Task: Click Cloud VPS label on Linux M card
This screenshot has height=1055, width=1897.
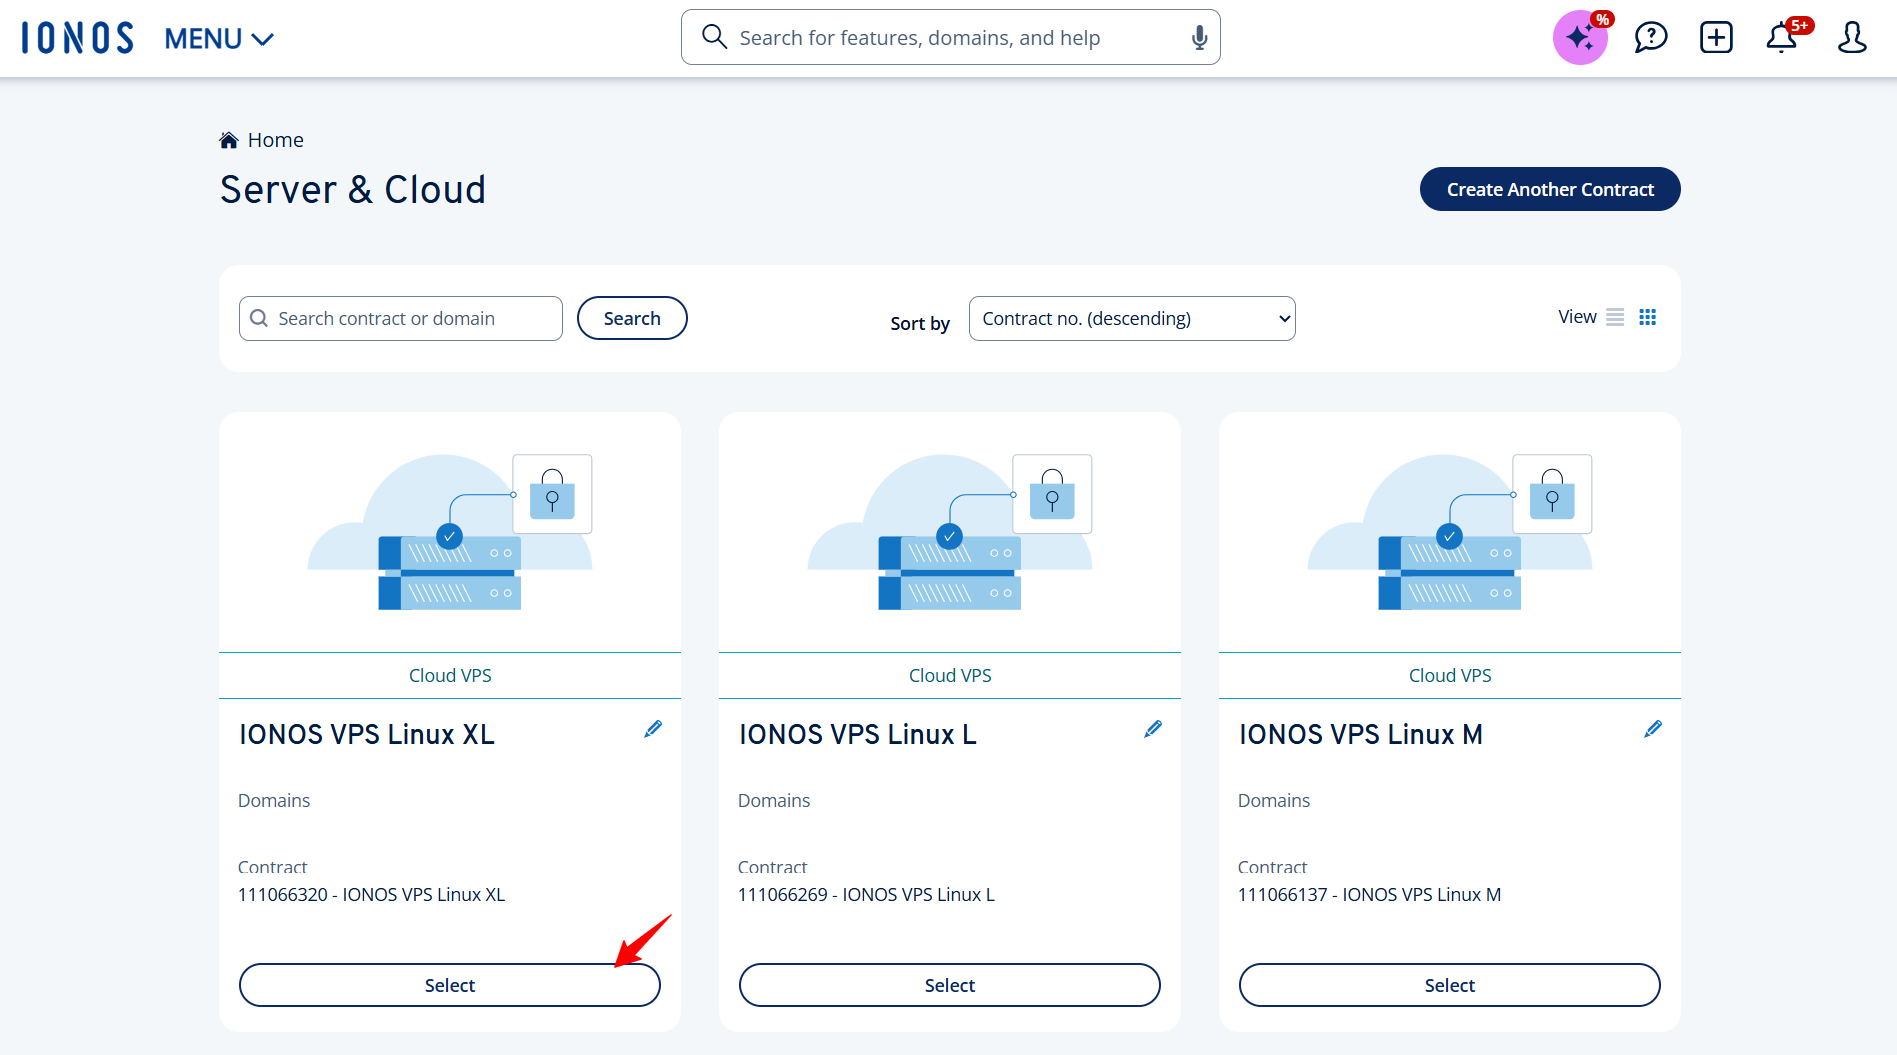Action: 1450,675
